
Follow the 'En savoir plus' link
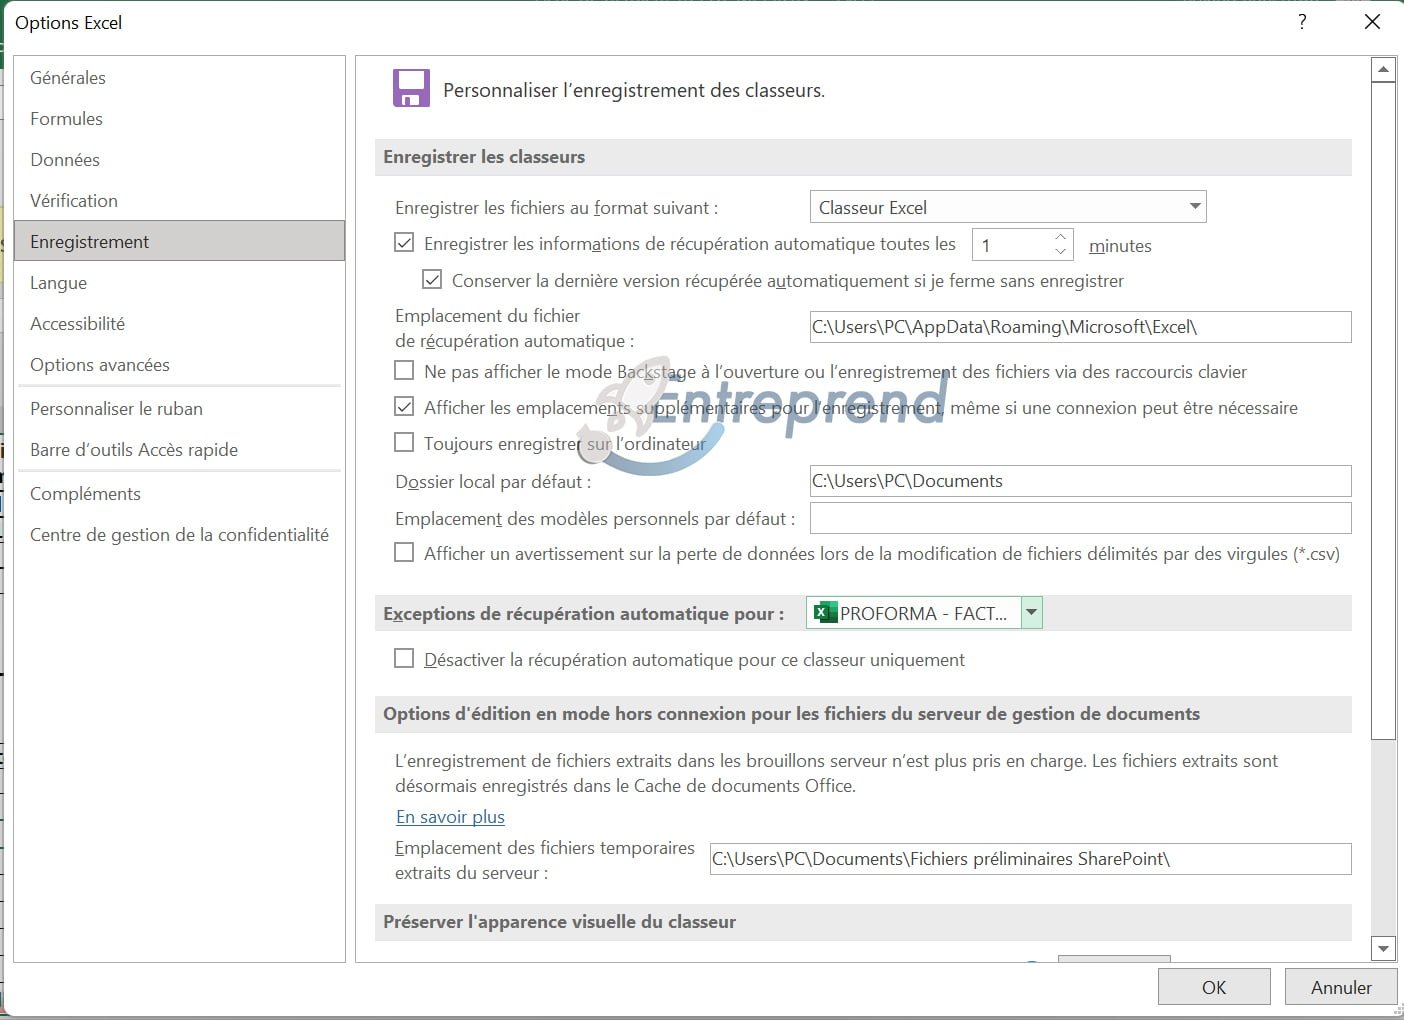click(450, 817)
